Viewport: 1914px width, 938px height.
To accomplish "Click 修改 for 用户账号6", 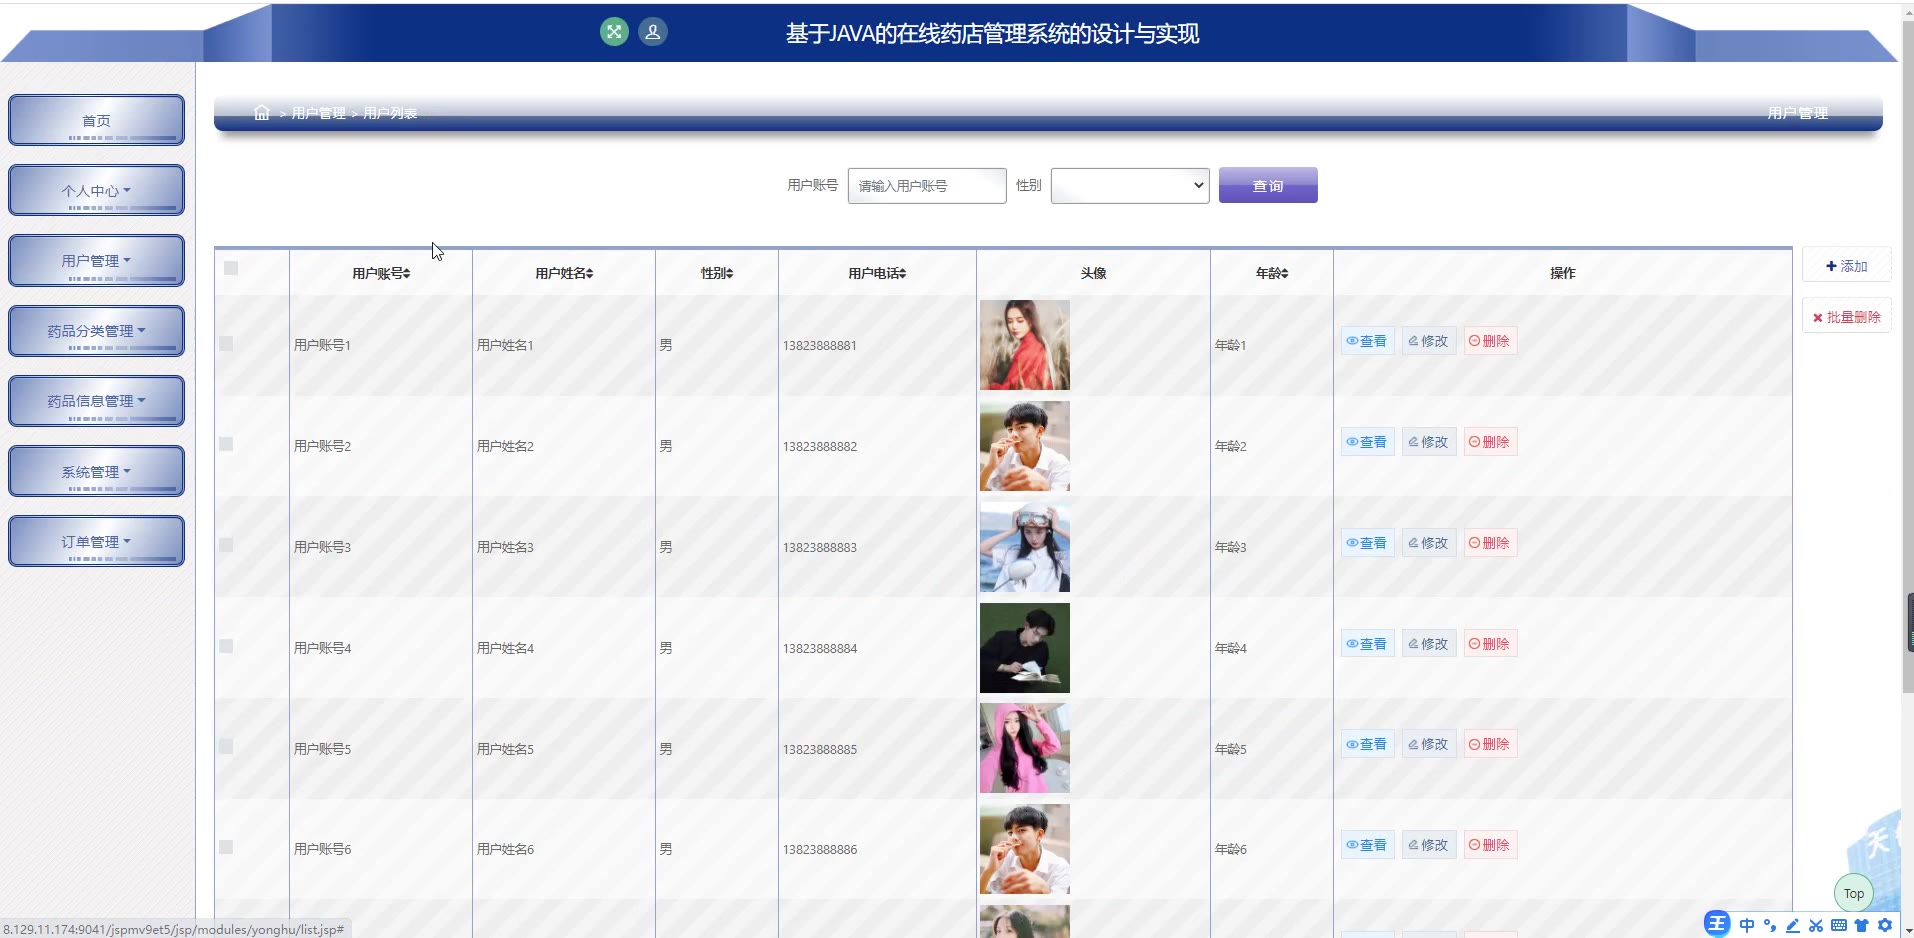I will (x=1429, y=845).
